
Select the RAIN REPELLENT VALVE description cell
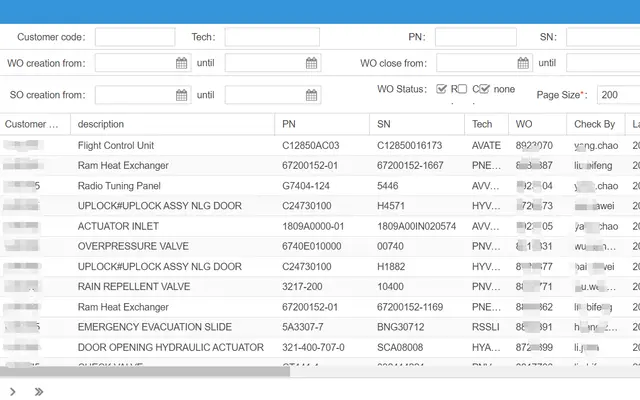click(x=173, y=287)
